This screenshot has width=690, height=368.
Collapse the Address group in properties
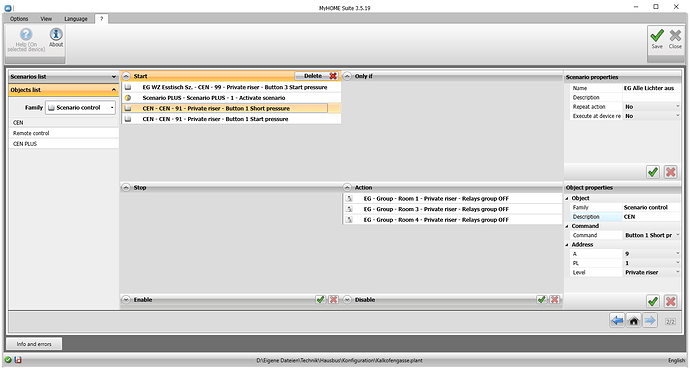[567, 245]
